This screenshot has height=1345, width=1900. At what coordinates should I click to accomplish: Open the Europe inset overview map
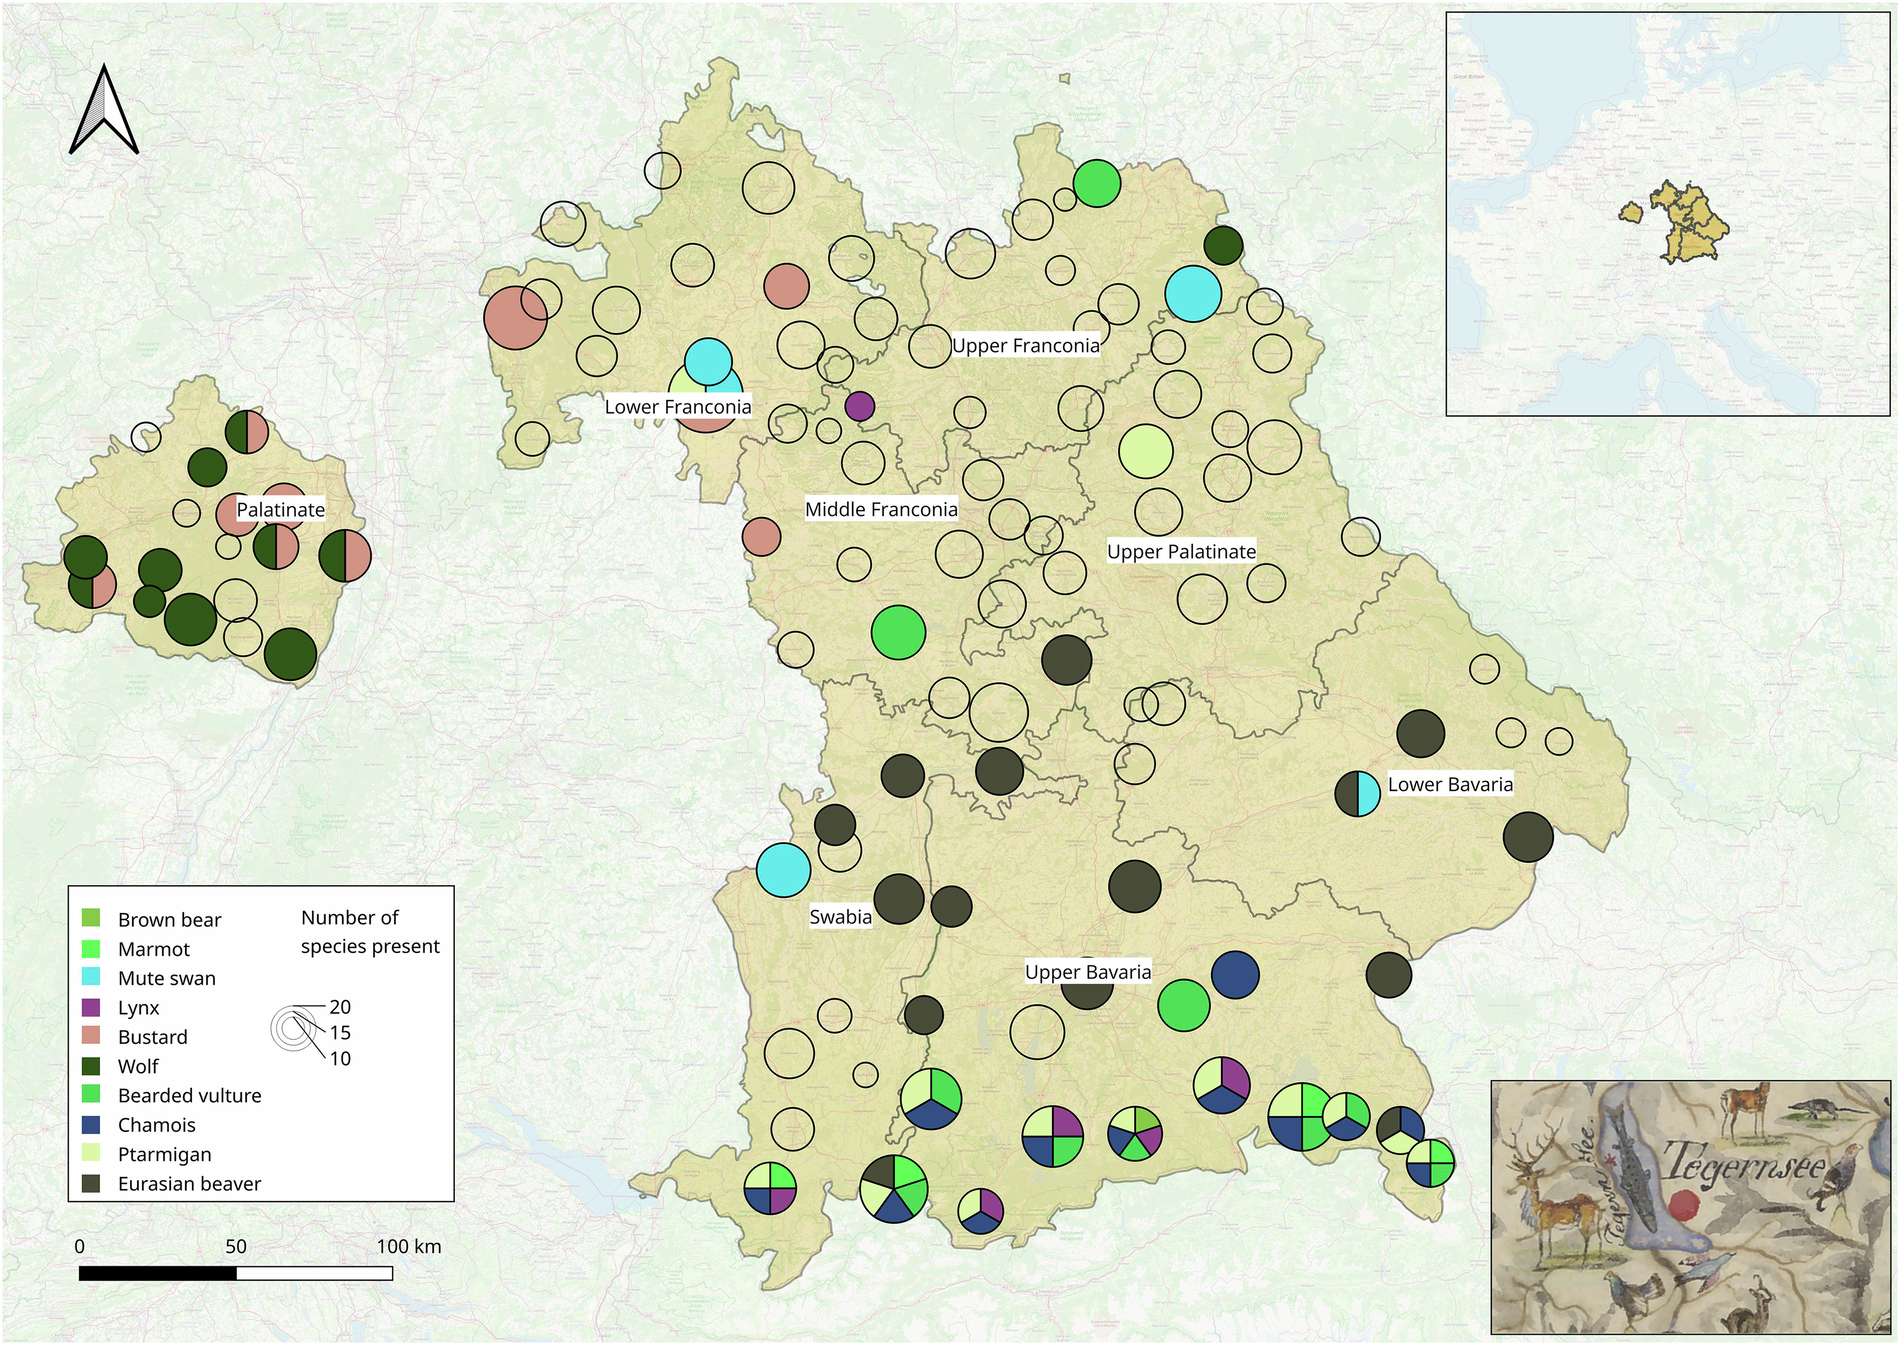pos(1667,214)
